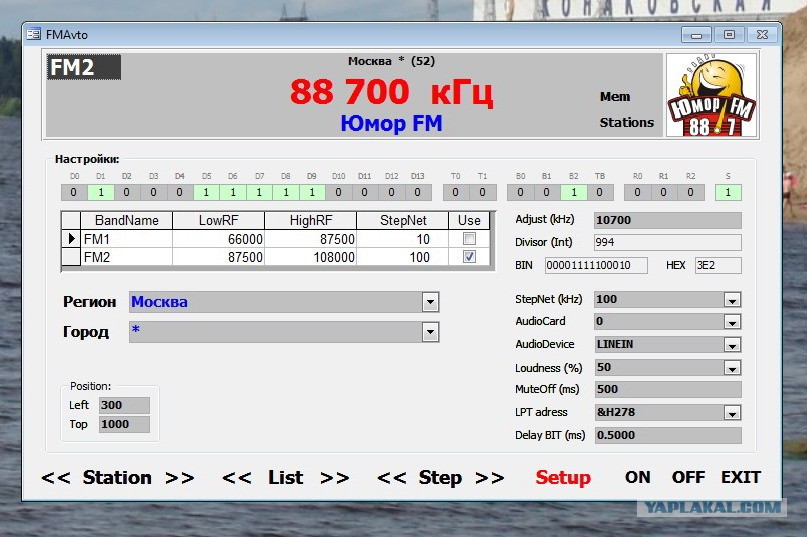Click the BIN value field

pyautogui.click(x=596, y=265)
